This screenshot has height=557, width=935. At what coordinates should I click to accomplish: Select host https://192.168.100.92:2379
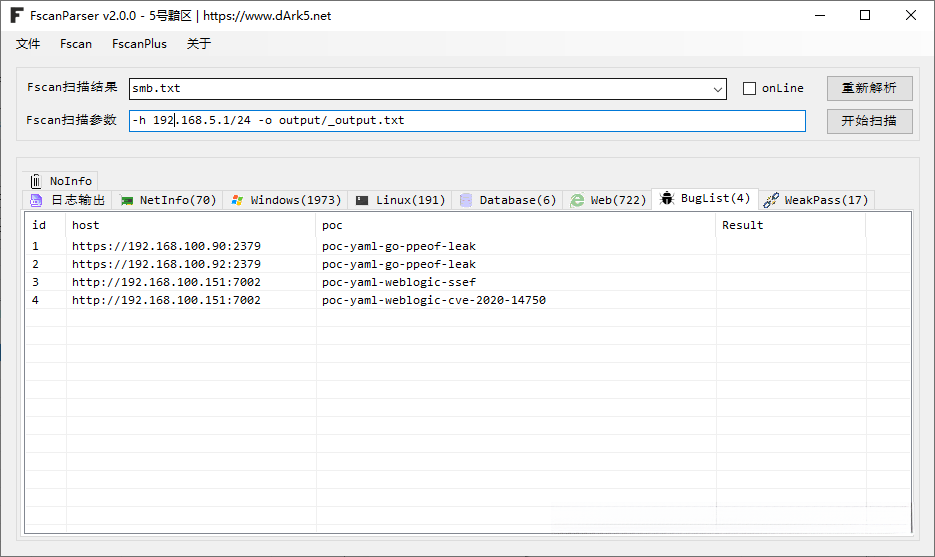point(166,264)
